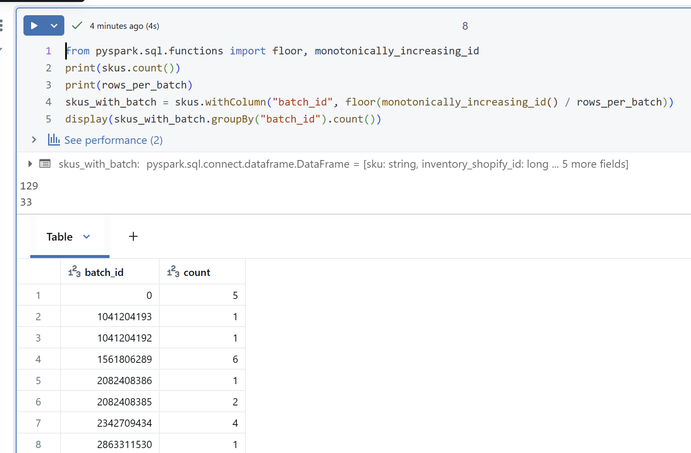Click line number 1 in the code editor
This screenshot has width=691, height=453.
(47, 50)
